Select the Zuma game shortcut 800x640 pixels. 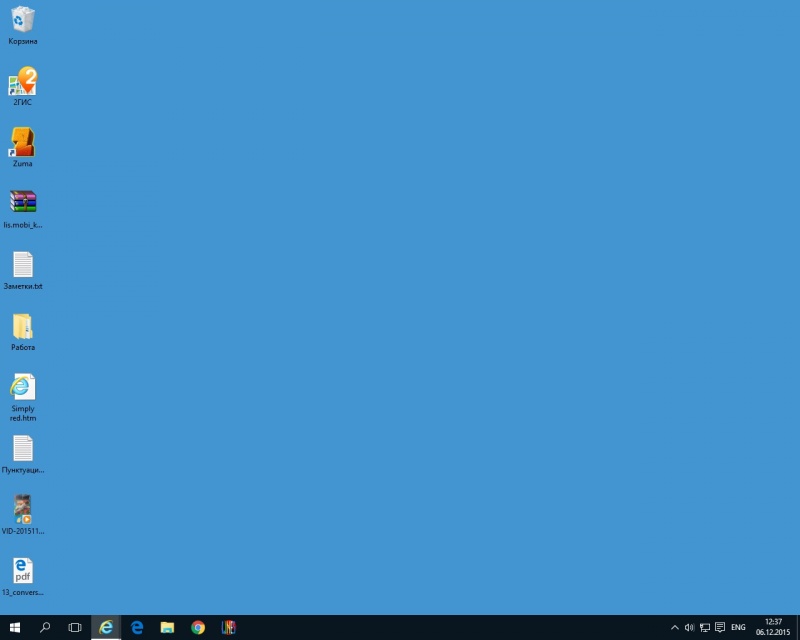click(x=22, y=147)
